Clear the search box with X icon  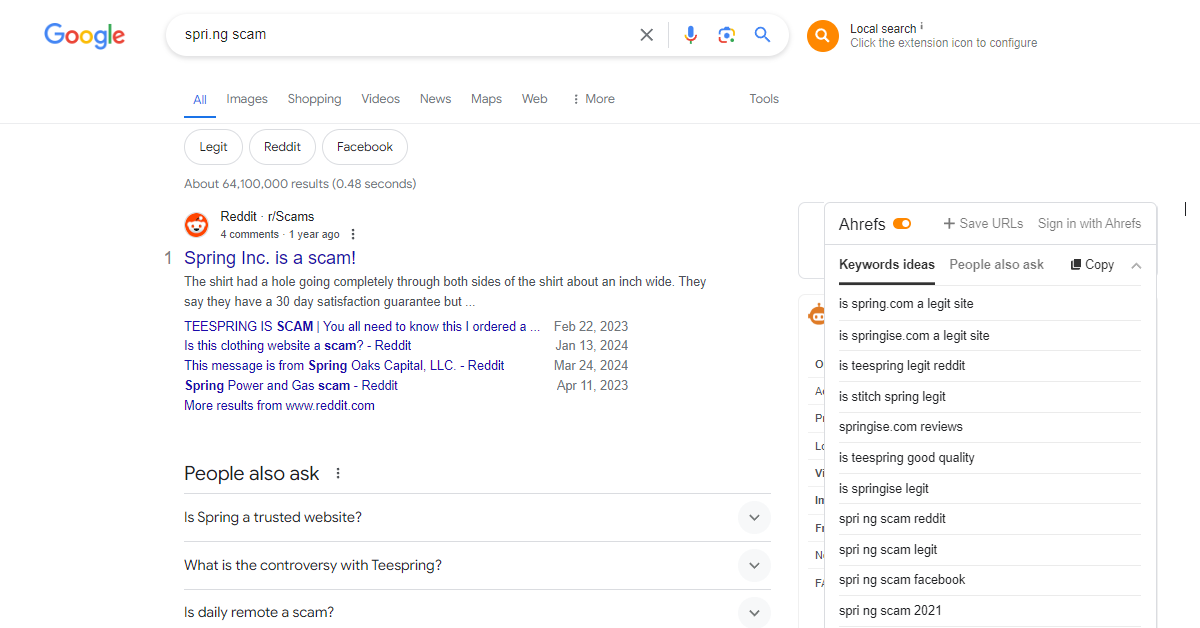pyautogui.click(x=647, y=35)
